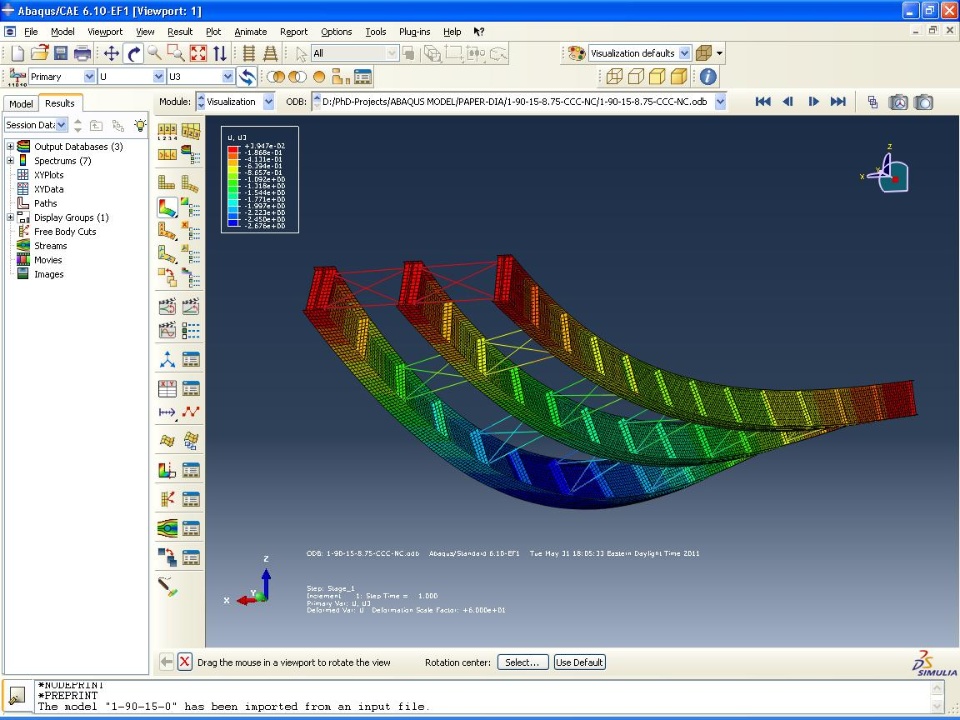Open the Visualization defaults dropdown
960x720 pixels.
tap(684, 53)
